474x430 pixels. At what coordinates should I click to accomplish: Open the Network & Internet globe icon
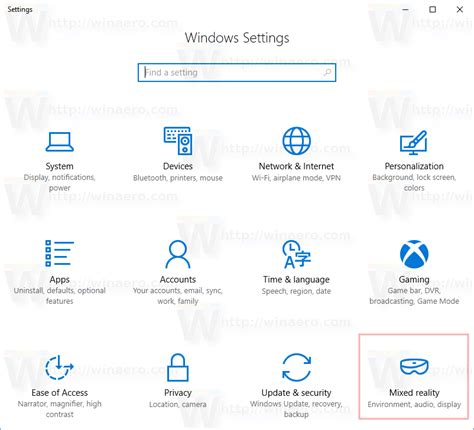[296, 141]
